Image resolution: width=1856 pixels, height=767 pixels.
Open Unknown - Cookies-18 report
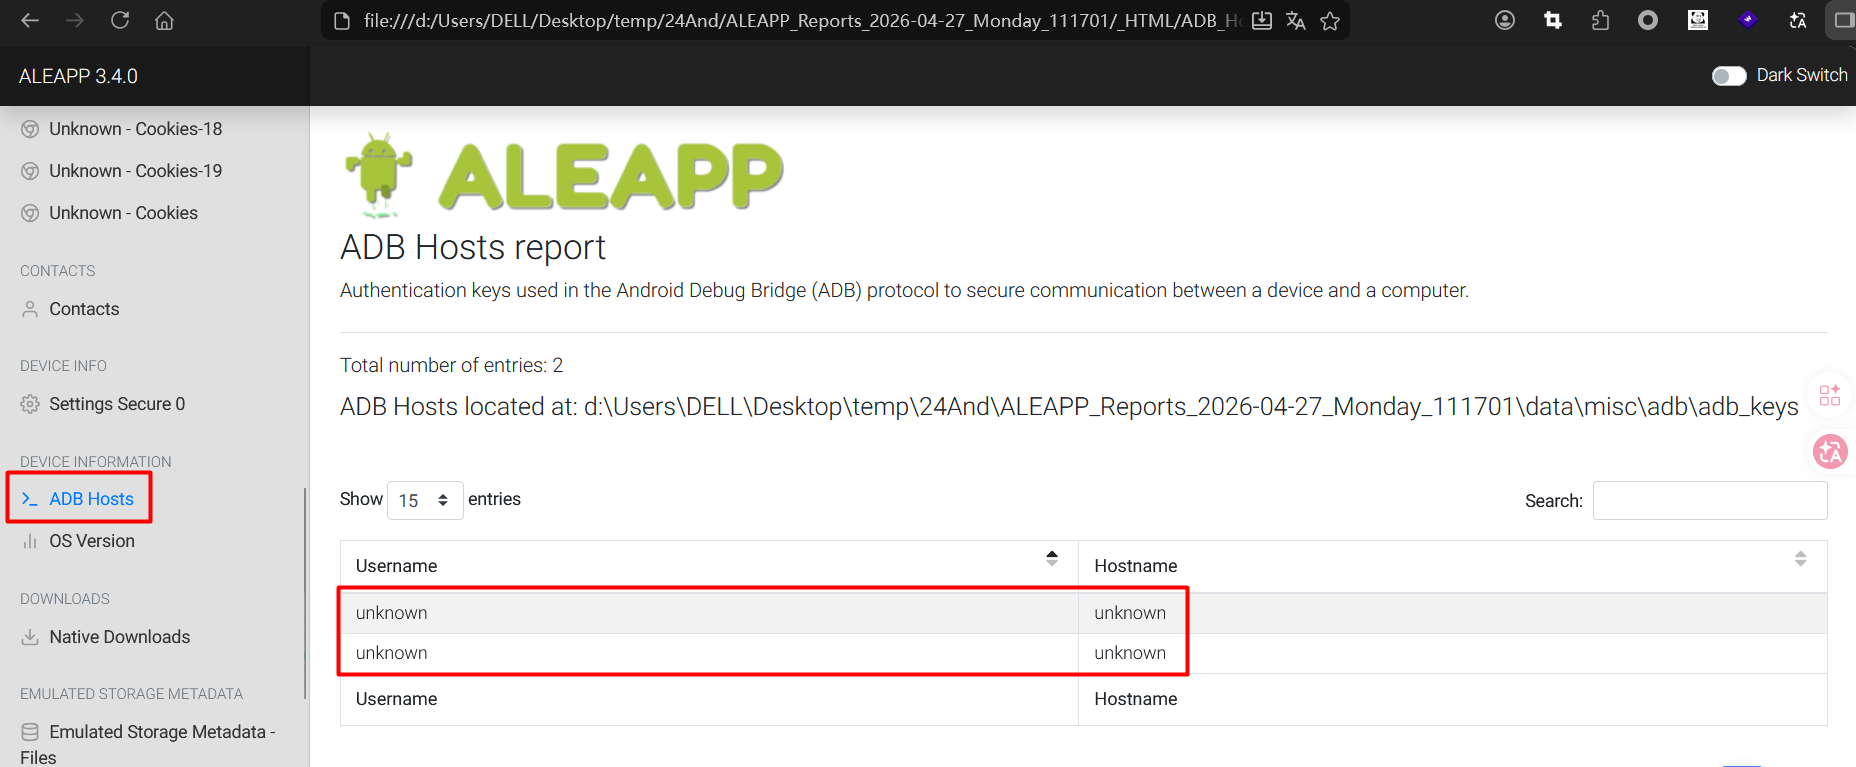[x=136, y=129]
